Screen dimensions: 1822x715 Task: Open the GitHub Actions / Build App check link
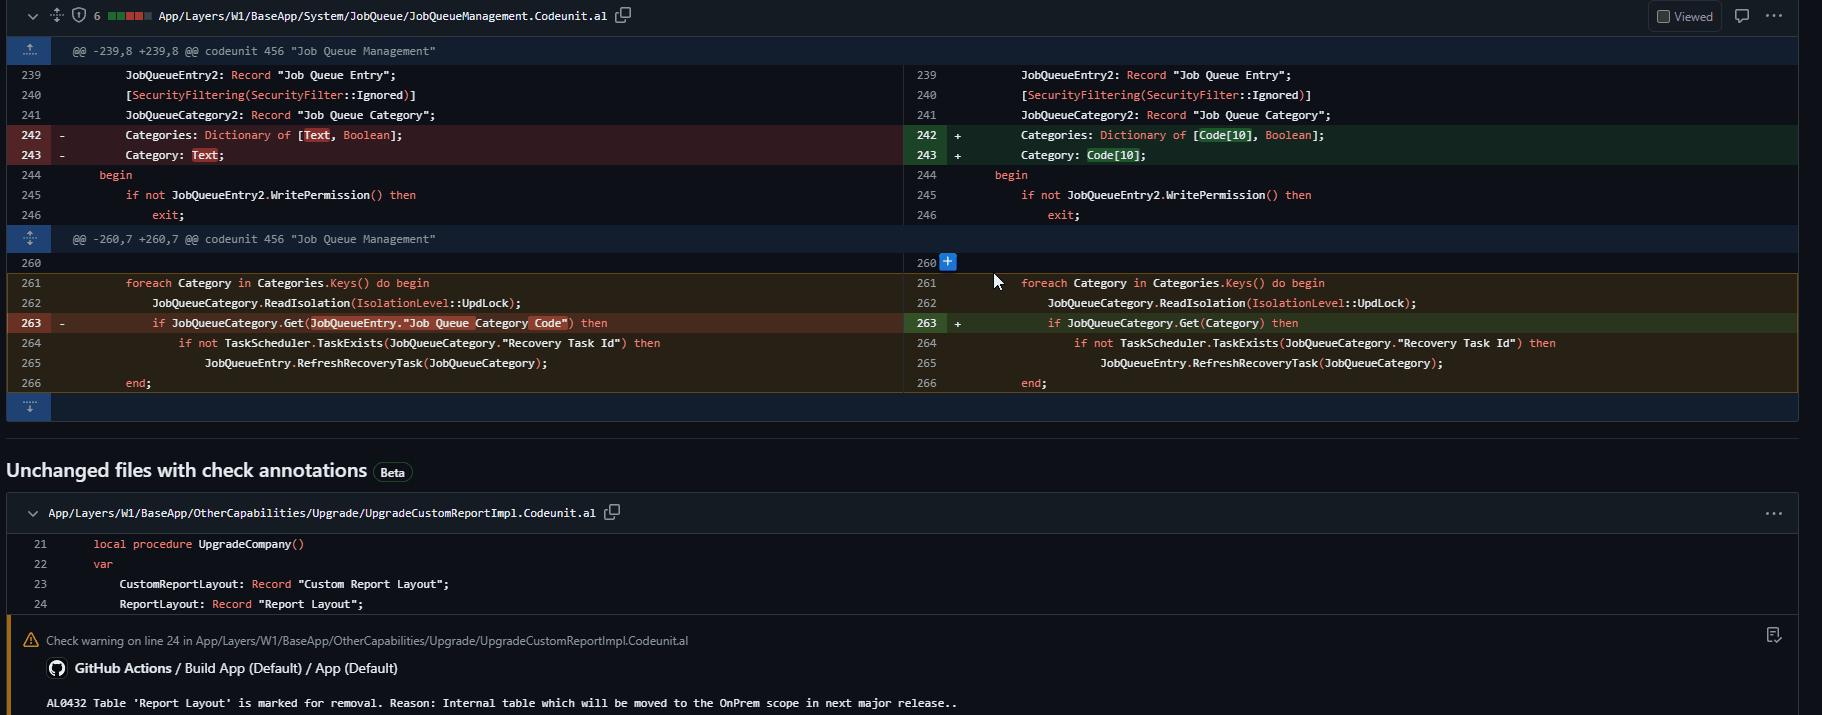coord(236,668)
